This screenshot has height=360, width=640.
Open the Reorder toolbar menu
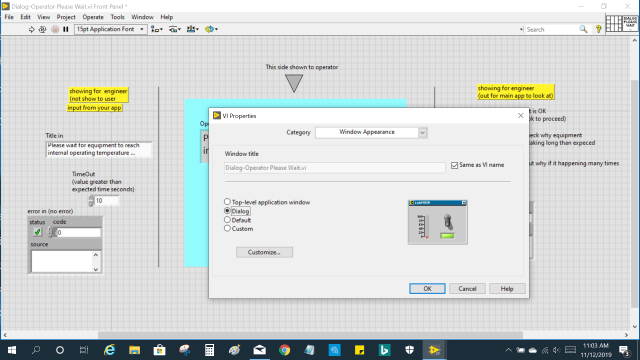211,29
